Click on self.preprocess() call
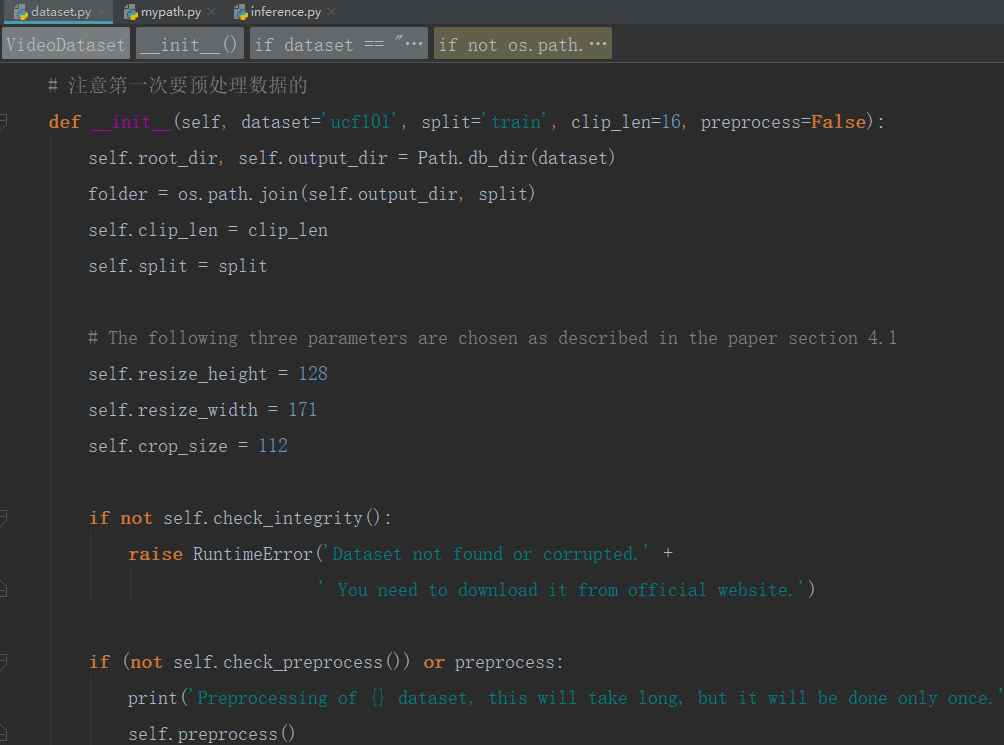This screenshot has height=745, width=1004. point(211,733)
